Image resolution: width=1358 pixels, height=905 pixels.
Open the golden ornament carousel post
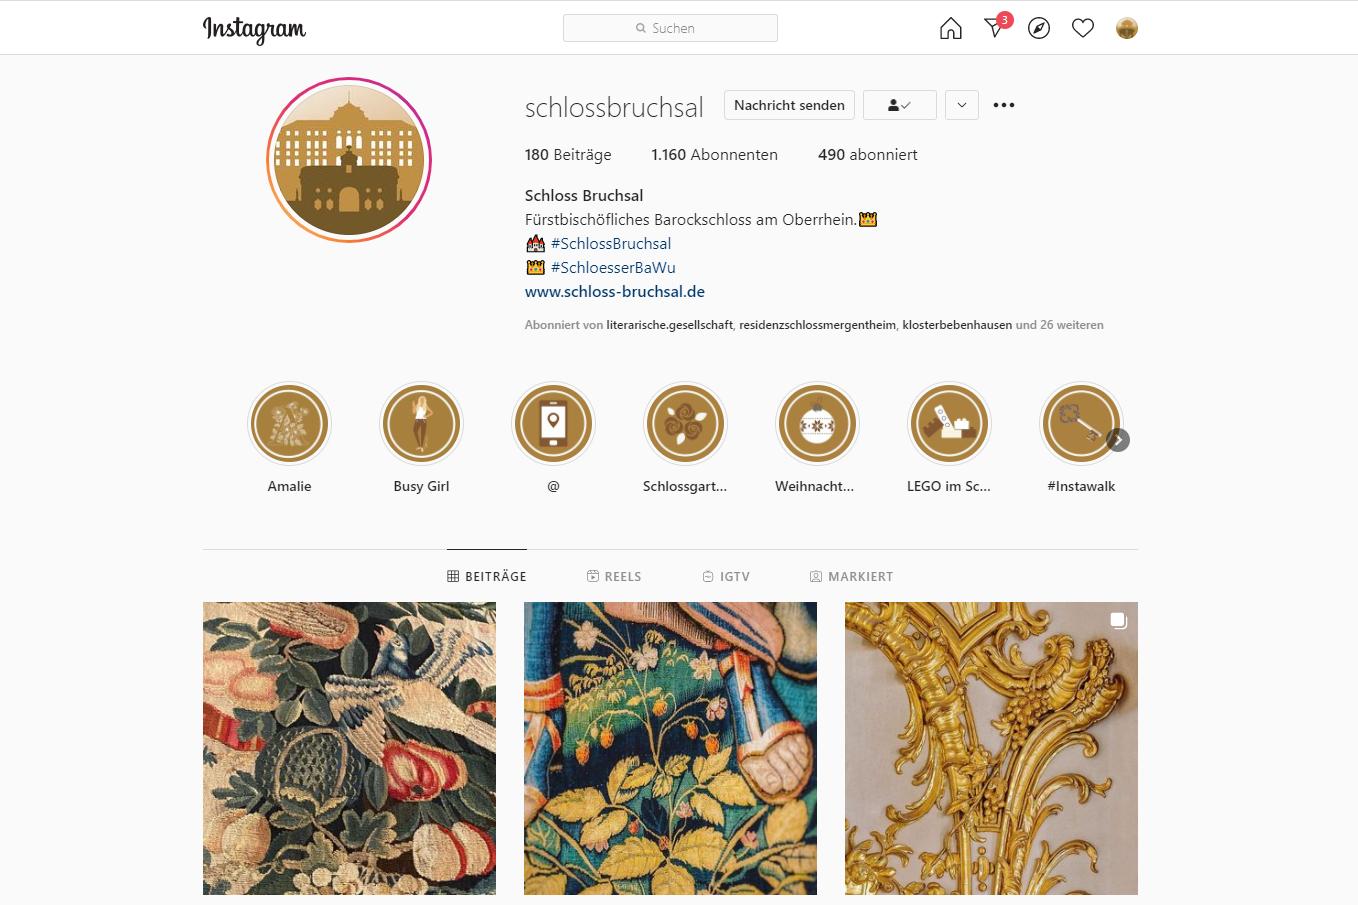coord(991,748)
